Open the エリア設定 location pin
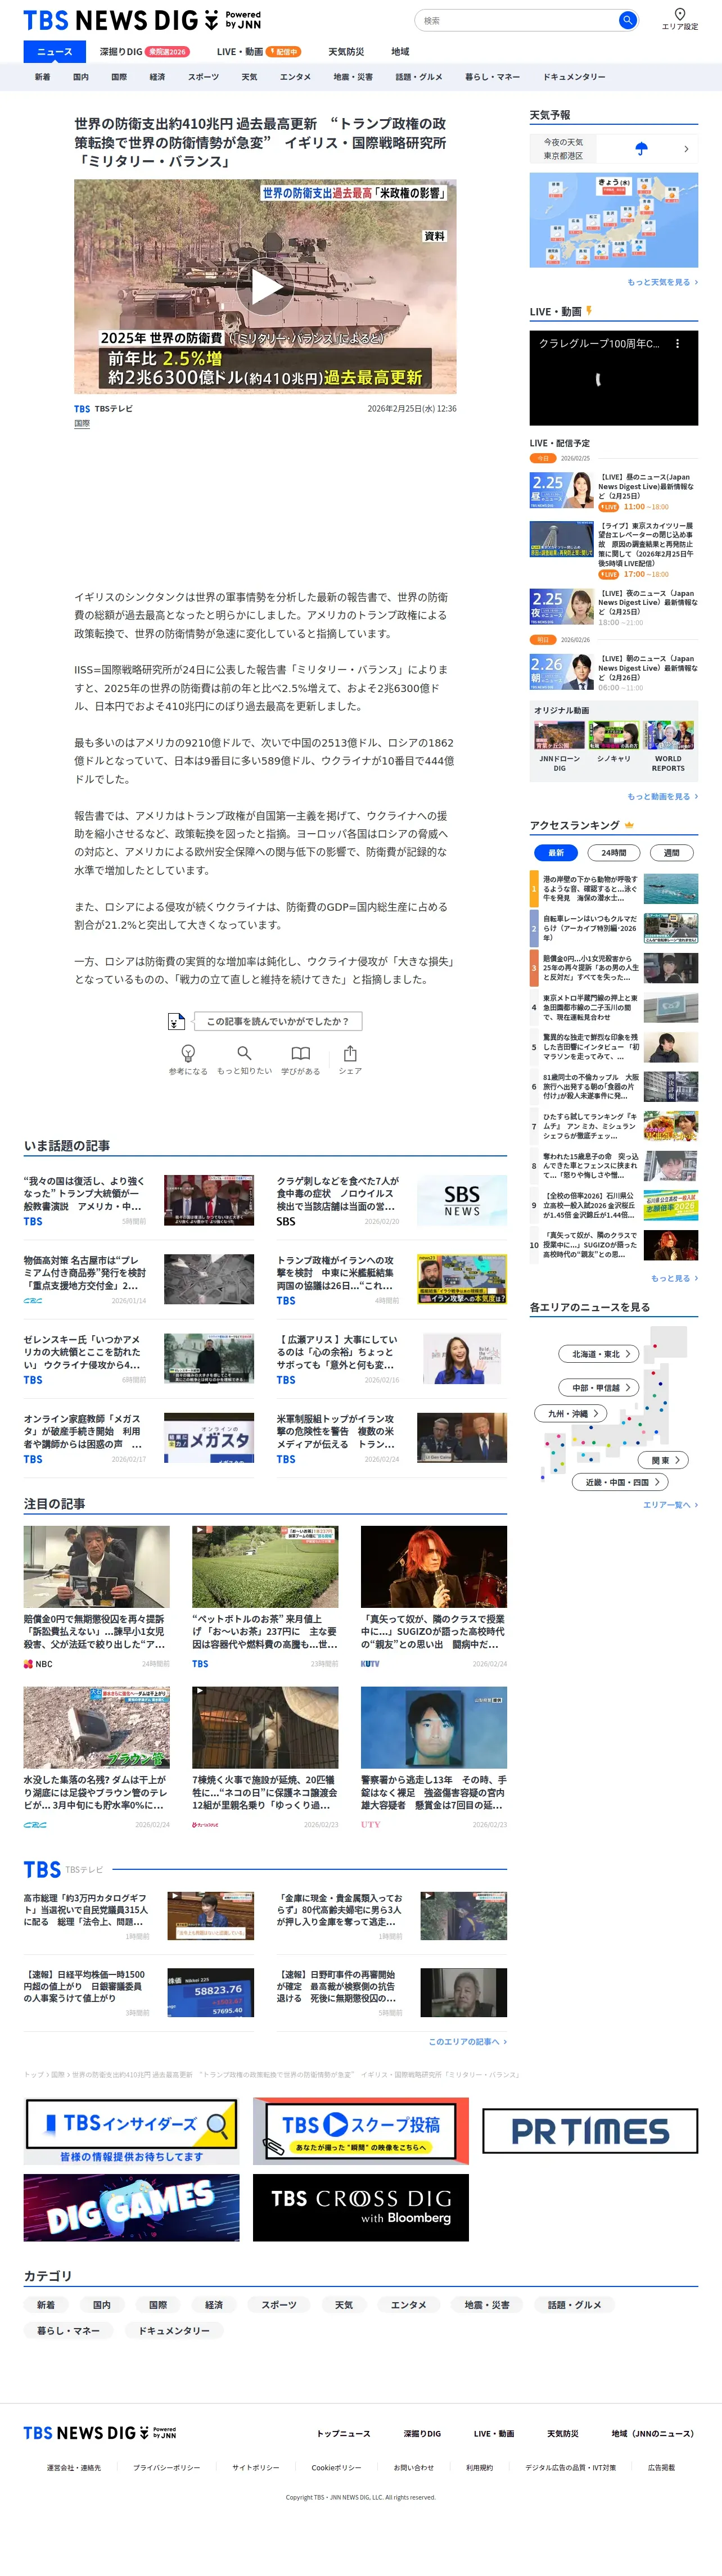 coord(680,18)
